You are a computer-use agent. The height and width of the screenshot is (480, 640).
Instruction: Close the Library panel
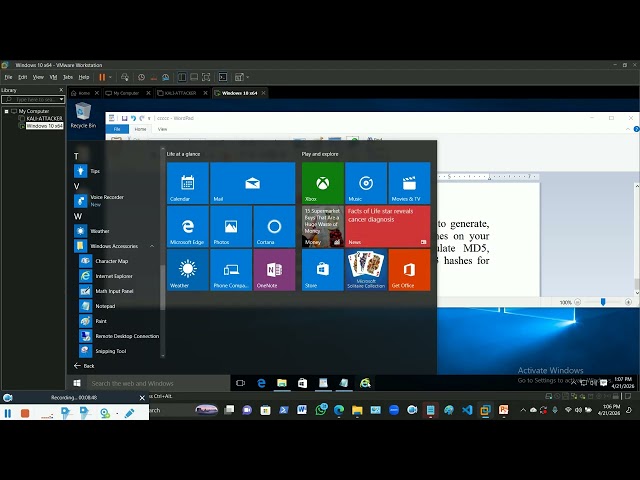pos(61,90)
